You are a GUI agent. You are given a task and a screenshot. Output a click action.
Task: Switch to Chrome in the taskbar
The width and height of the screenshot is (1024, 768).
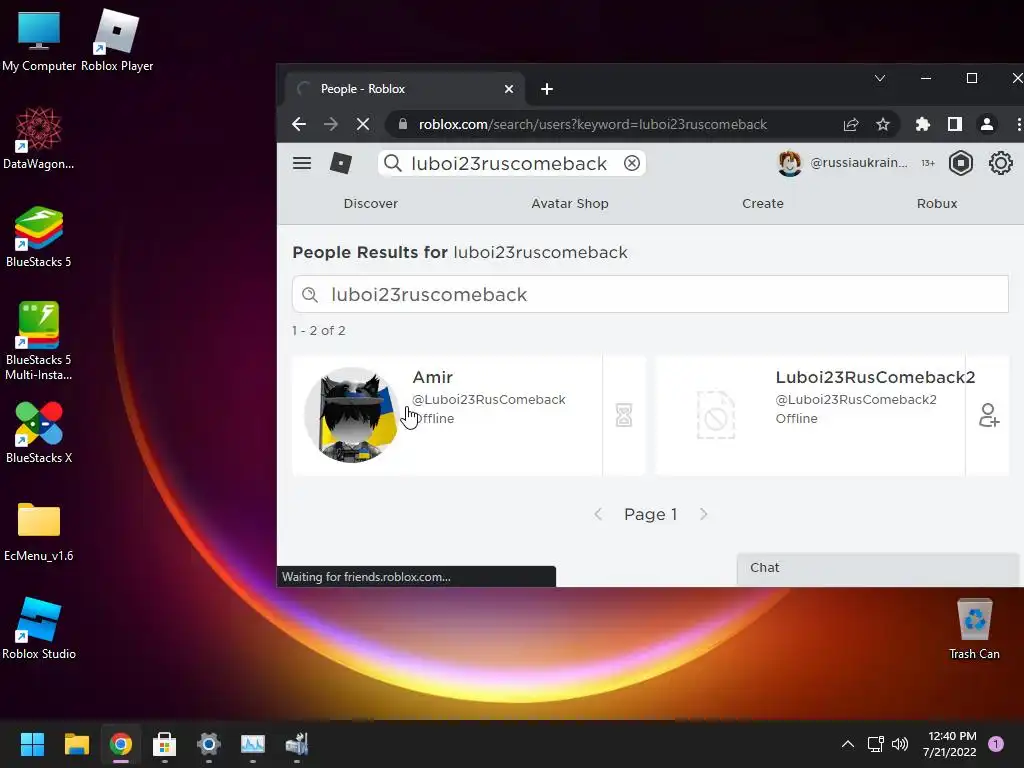click(x=121, y=744)
